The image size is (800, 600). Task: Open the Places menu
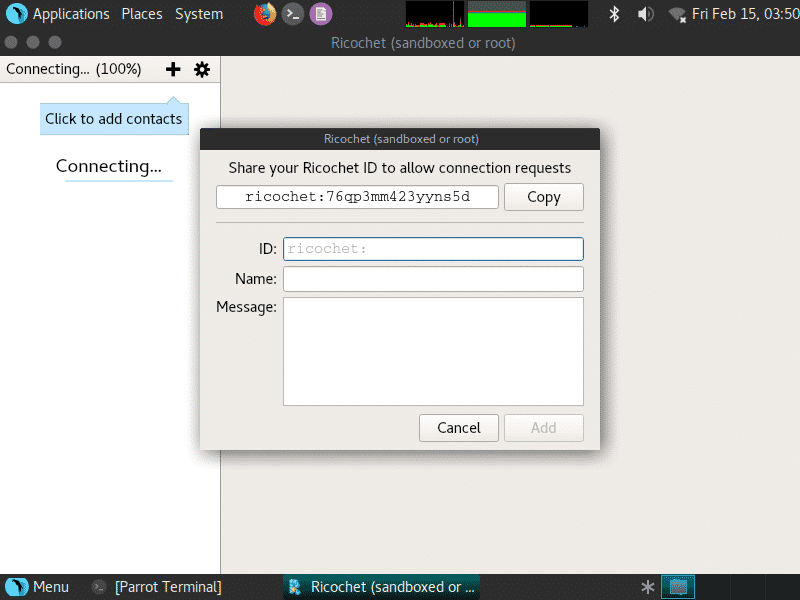pyautogui.click(x=142, y=14)
